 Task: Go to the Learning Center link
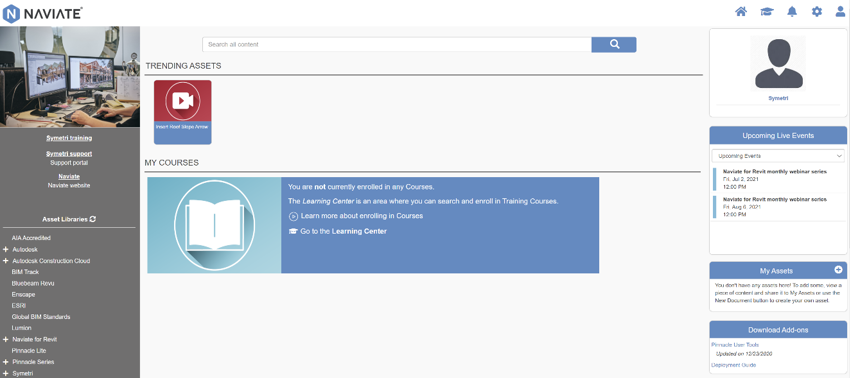tap(344, 232)
